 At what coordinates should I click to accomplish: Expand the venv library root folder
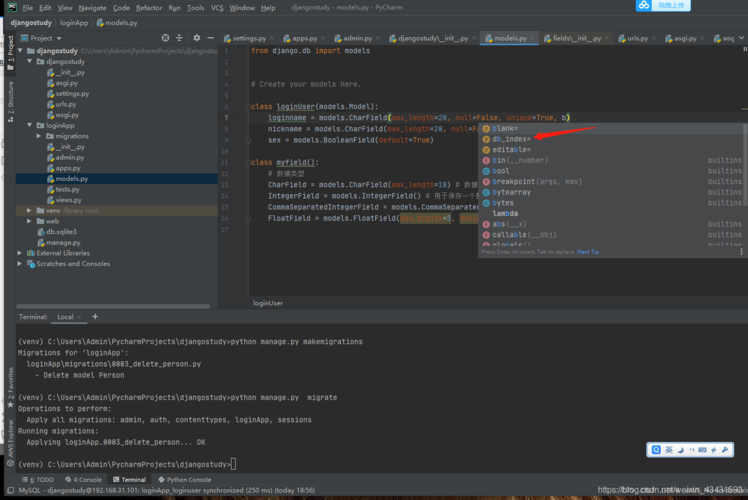(29, 210)
